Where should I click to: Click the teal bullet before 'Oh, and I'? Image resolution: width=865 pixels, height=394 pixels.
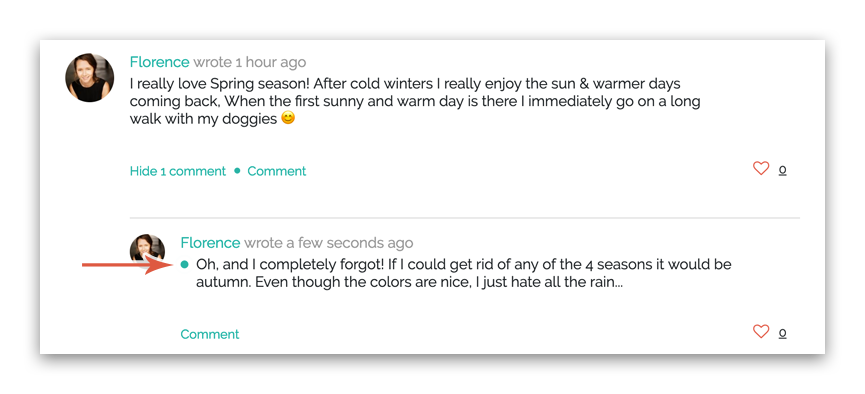185,265
